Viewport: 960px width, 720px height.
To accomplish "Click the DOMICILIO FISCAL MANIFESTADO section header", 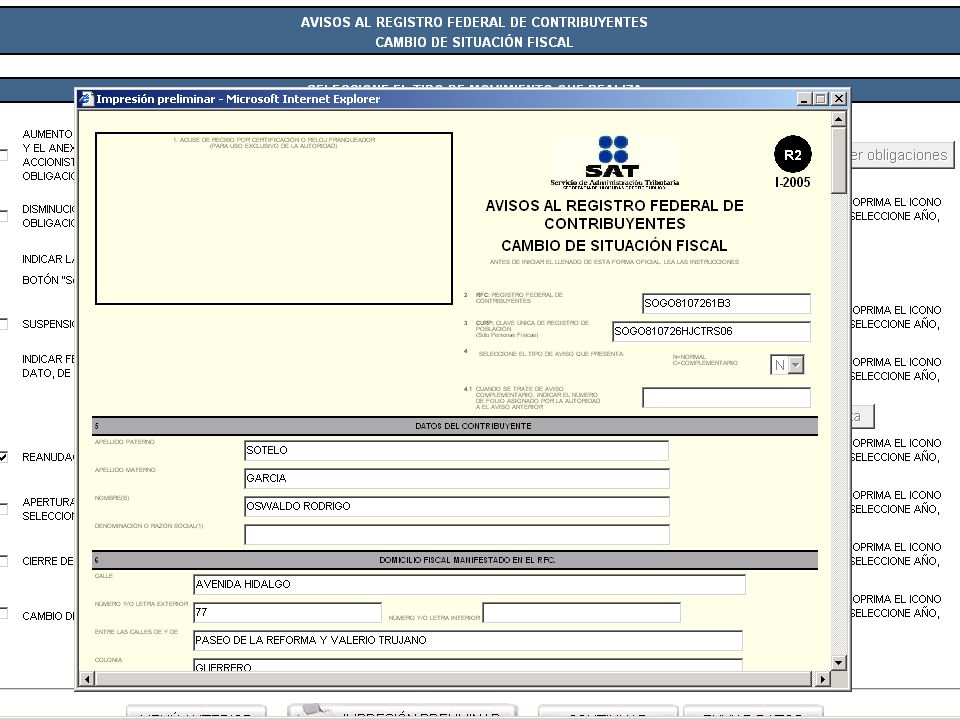I will (x=455, y=560).
